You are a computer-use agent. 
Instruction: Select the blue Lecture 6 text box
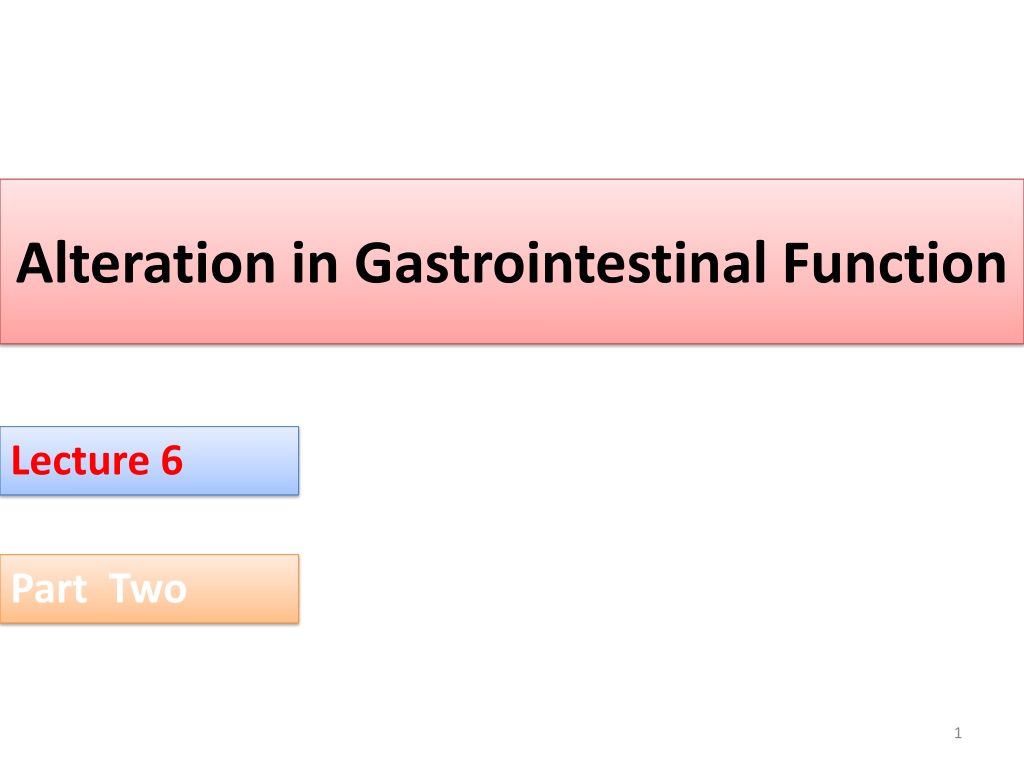[150, 461]
